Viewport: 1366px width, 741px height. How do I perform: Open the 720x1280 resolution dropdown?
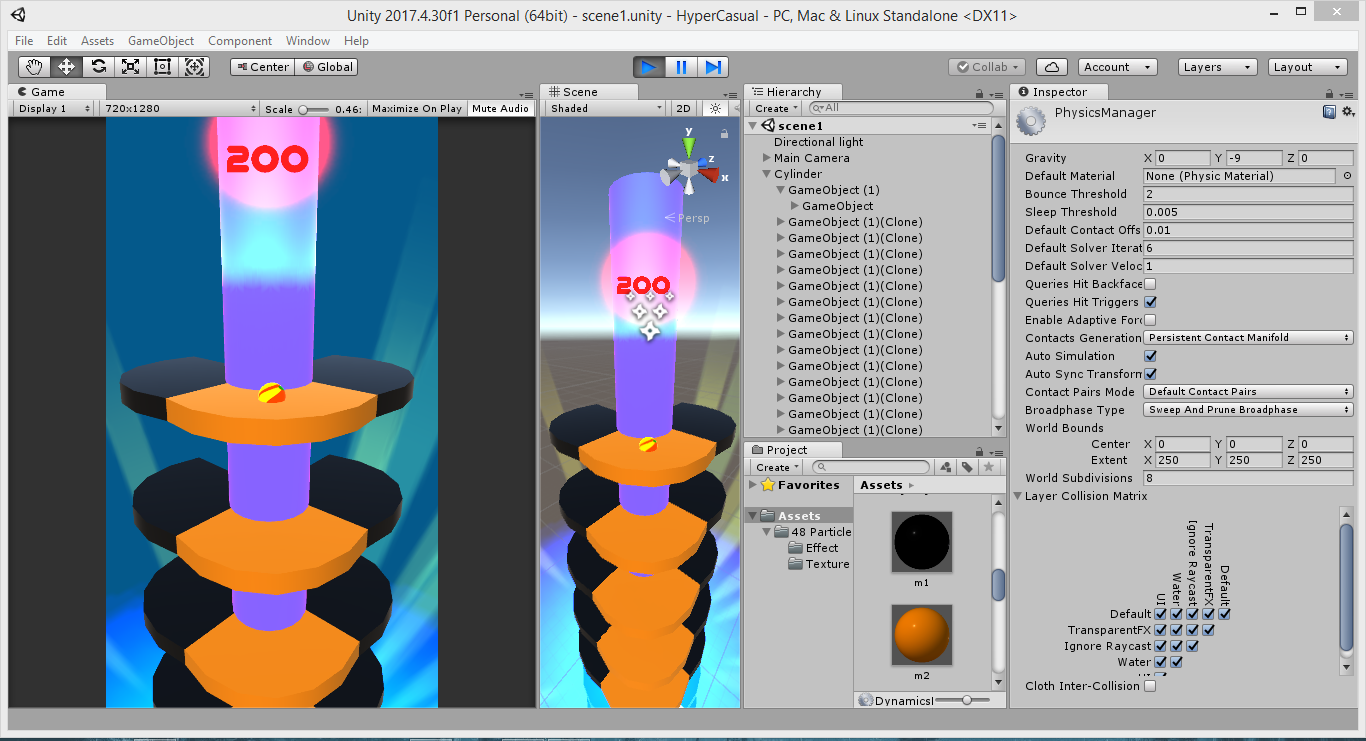pos(178,108)
